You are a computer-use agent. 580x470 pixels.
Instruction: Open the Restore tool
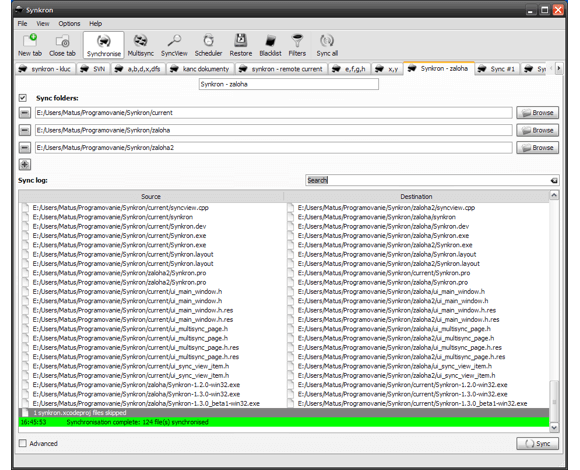point(241,45)
